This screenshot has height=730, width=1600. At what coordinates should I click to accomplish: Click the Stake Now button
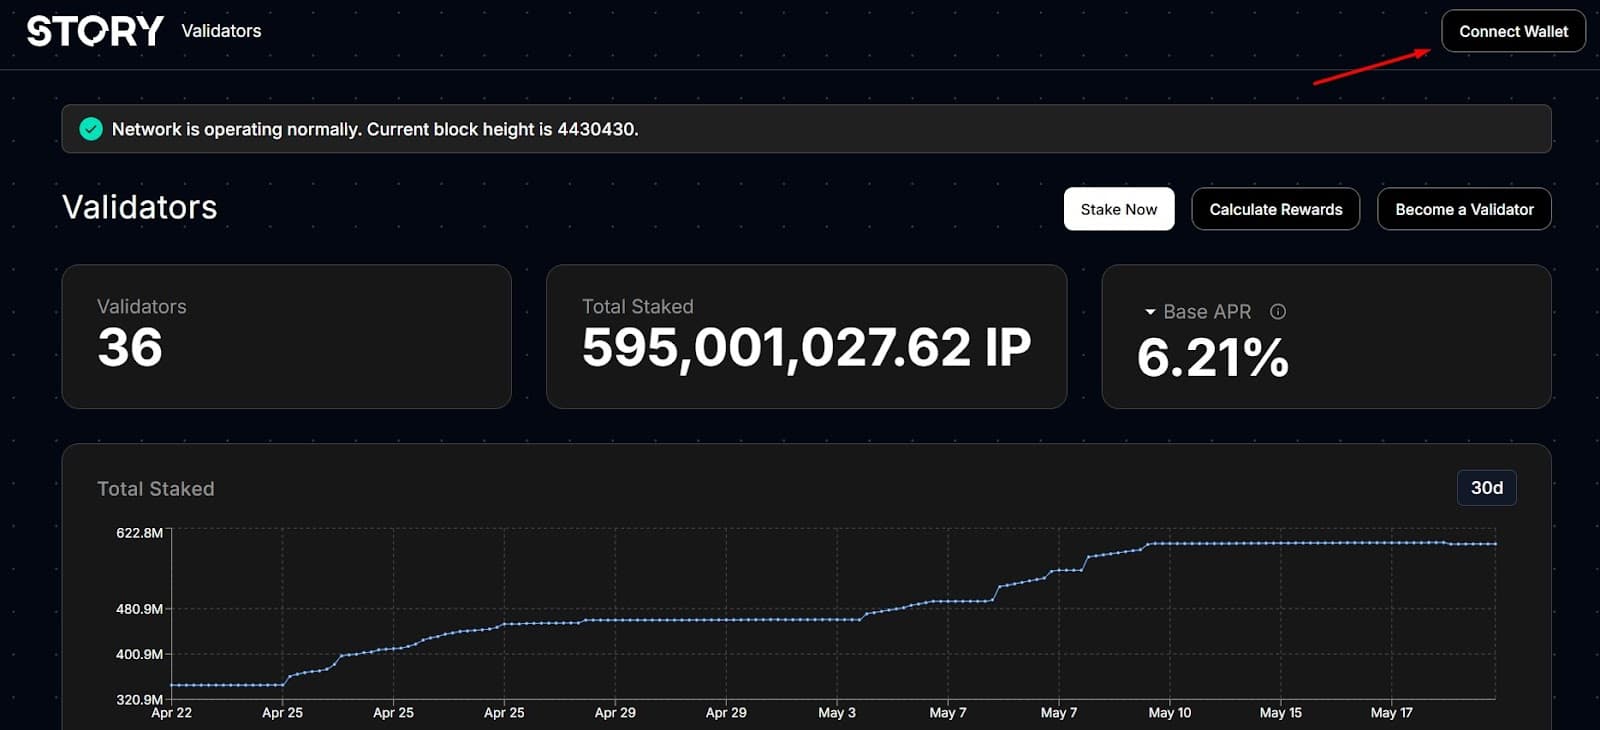click(1118, 209)
